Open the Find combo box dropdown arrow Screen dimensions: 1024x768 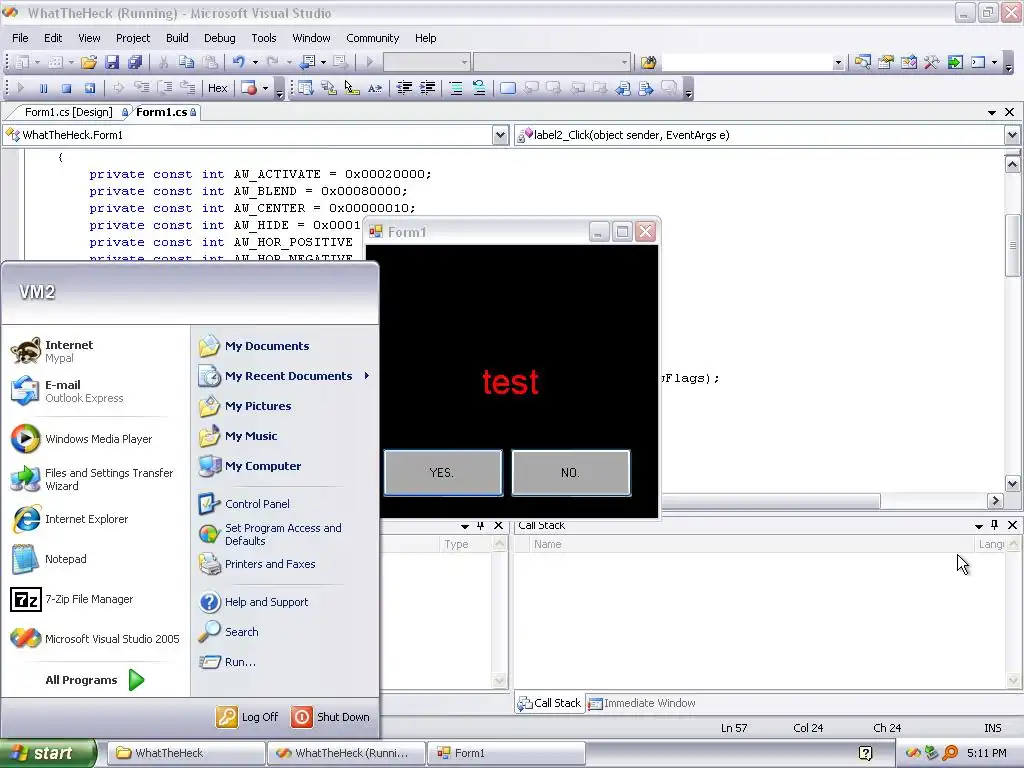tap(838, 63)
